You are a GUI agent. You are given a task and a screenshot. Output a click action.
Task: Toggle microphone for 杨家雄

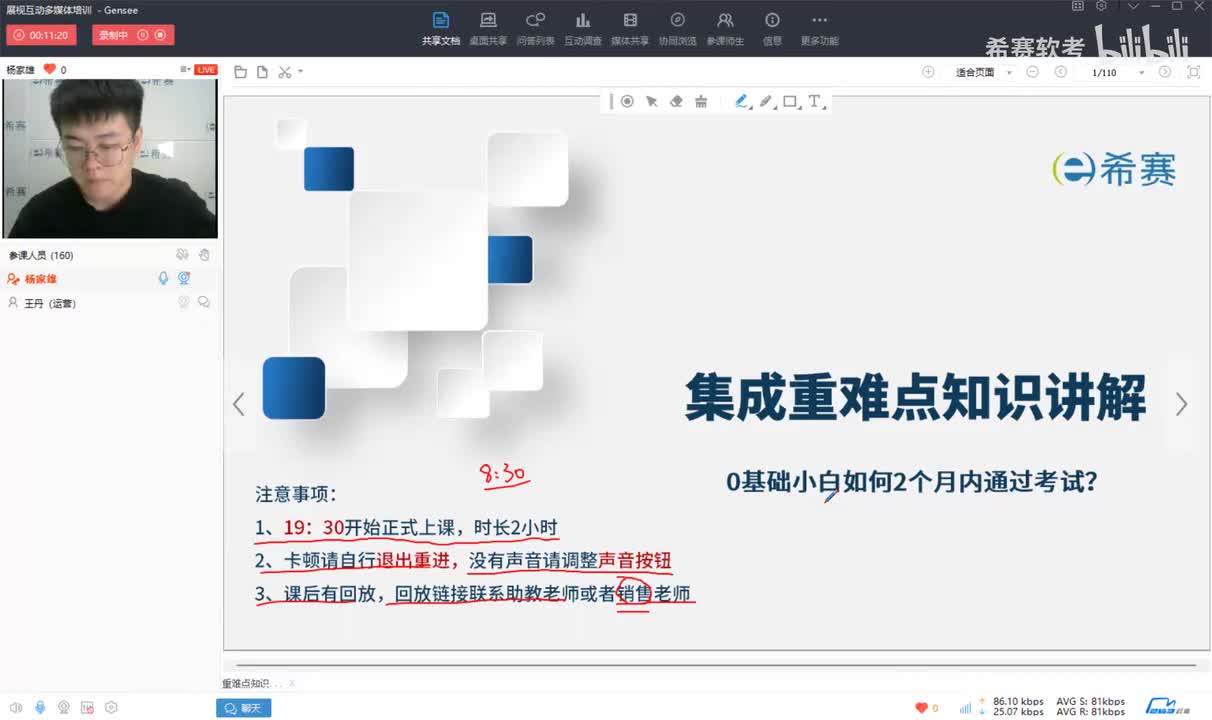[164, 279]
